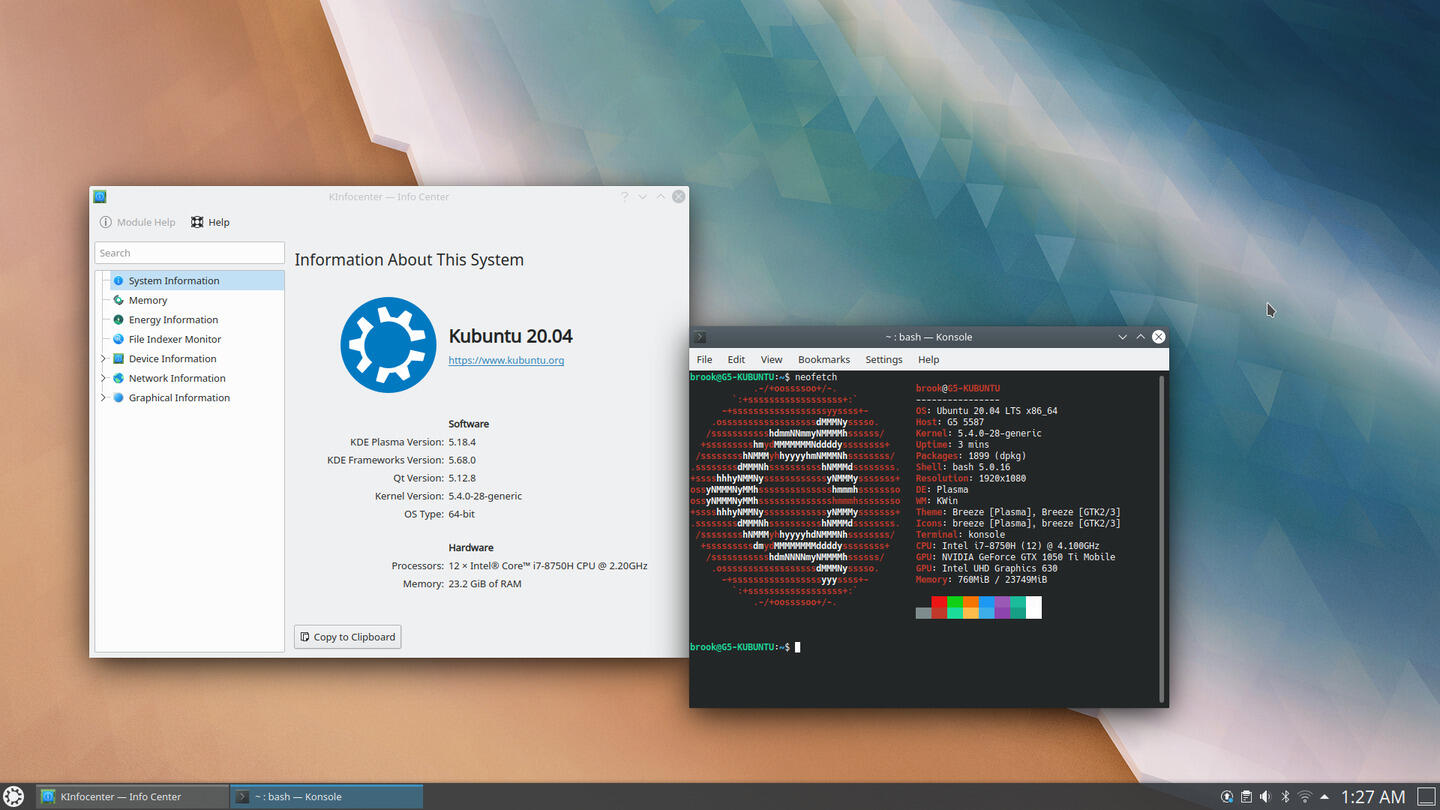
Task: Click Qt Version value 5.12.8
Action: tap(462, 478)
